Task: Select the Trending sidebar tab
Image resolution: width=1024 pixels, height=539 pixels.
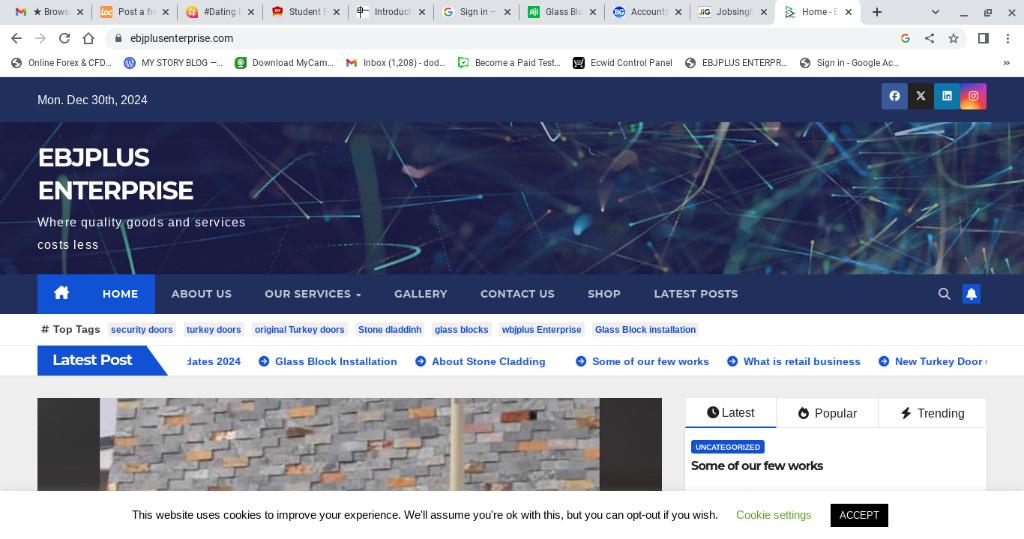Action: coord(933,413)
